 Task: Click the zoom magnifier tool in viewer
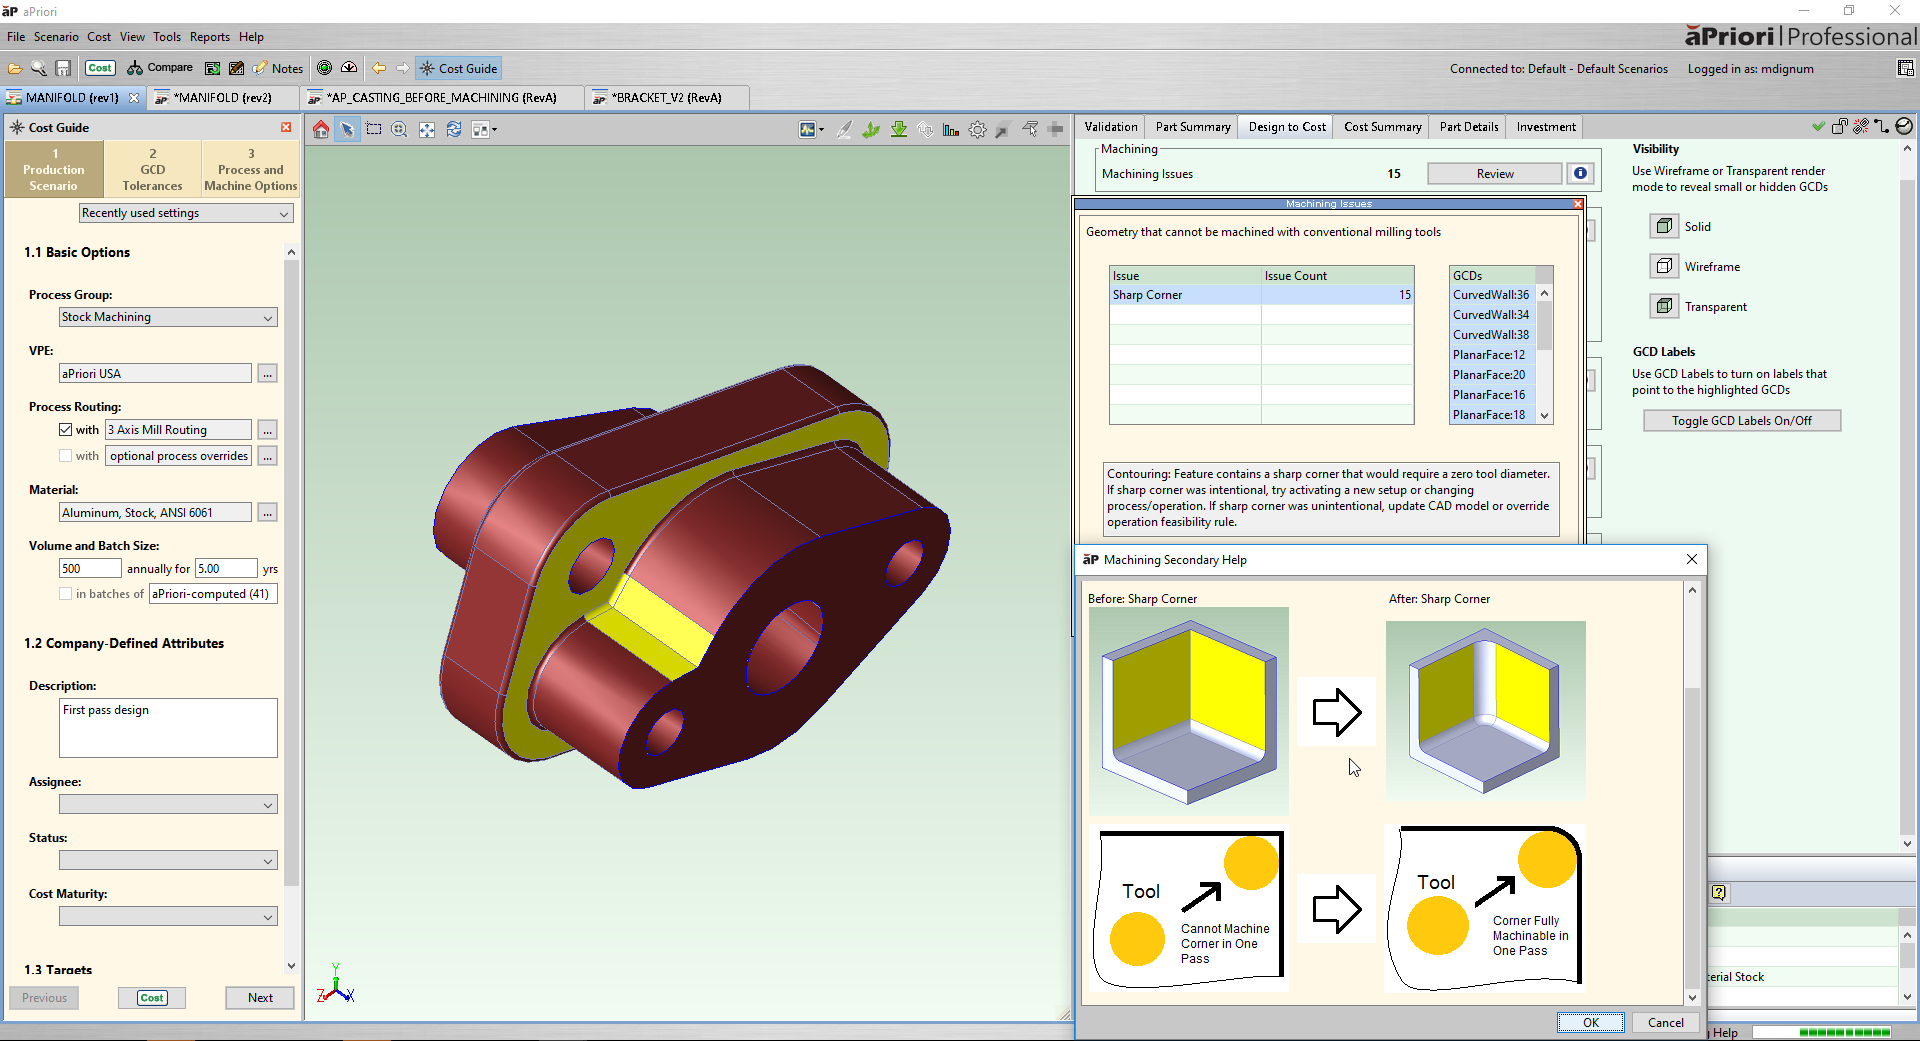[400, 129]
